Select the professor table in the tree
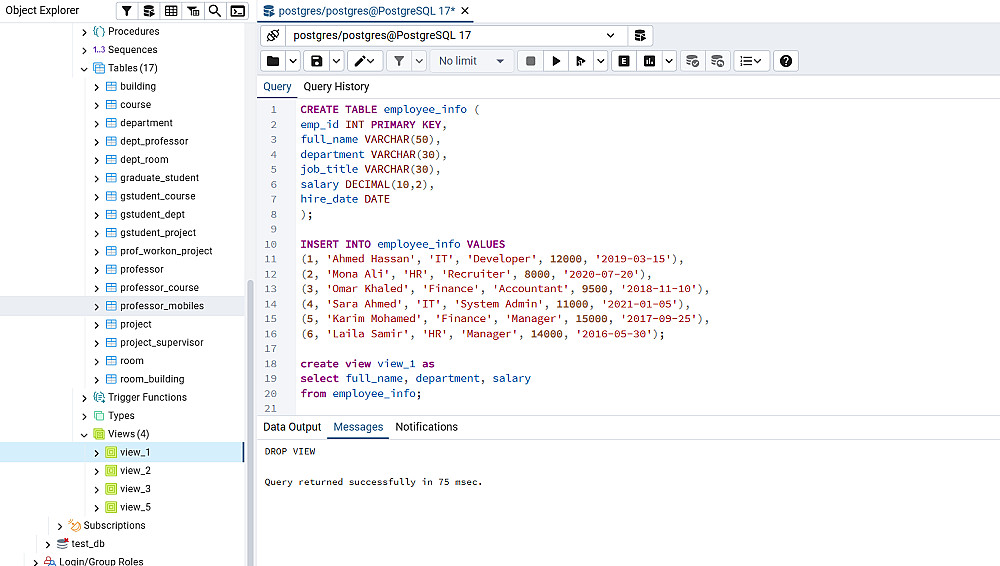Image resolution: width=1000 pixels, height=566 pixels. [141, 269]
